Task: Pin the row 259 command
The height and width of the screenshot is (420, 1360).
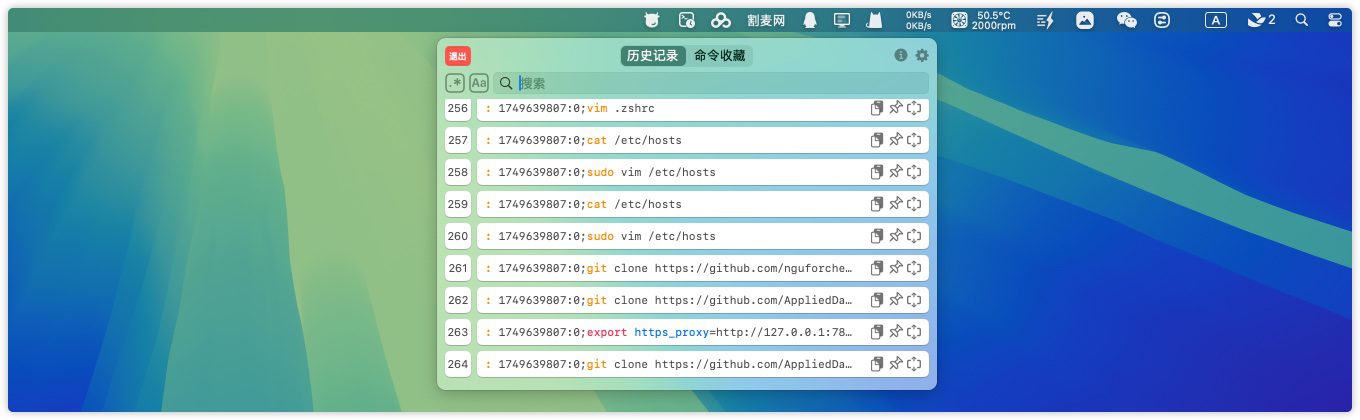Action: (896, 204)
